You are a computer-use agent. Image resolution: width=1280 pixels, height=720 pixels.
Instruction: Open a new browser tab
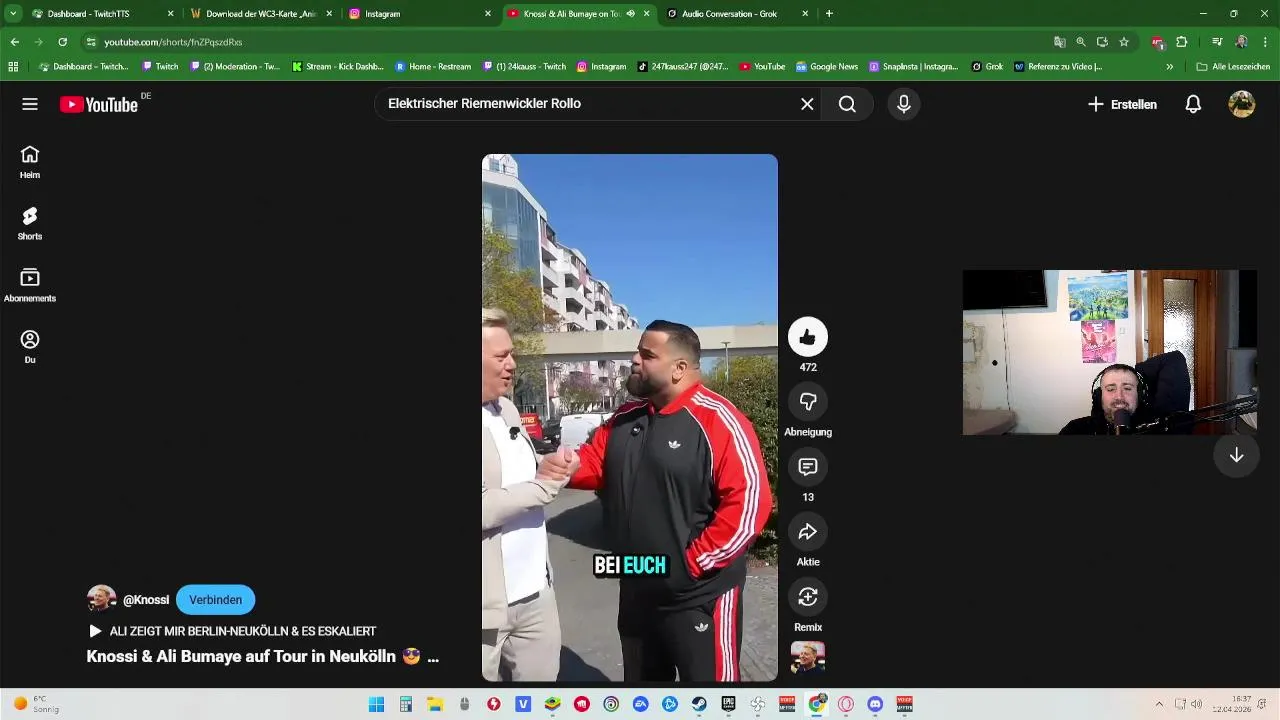[x=829, y=14]
